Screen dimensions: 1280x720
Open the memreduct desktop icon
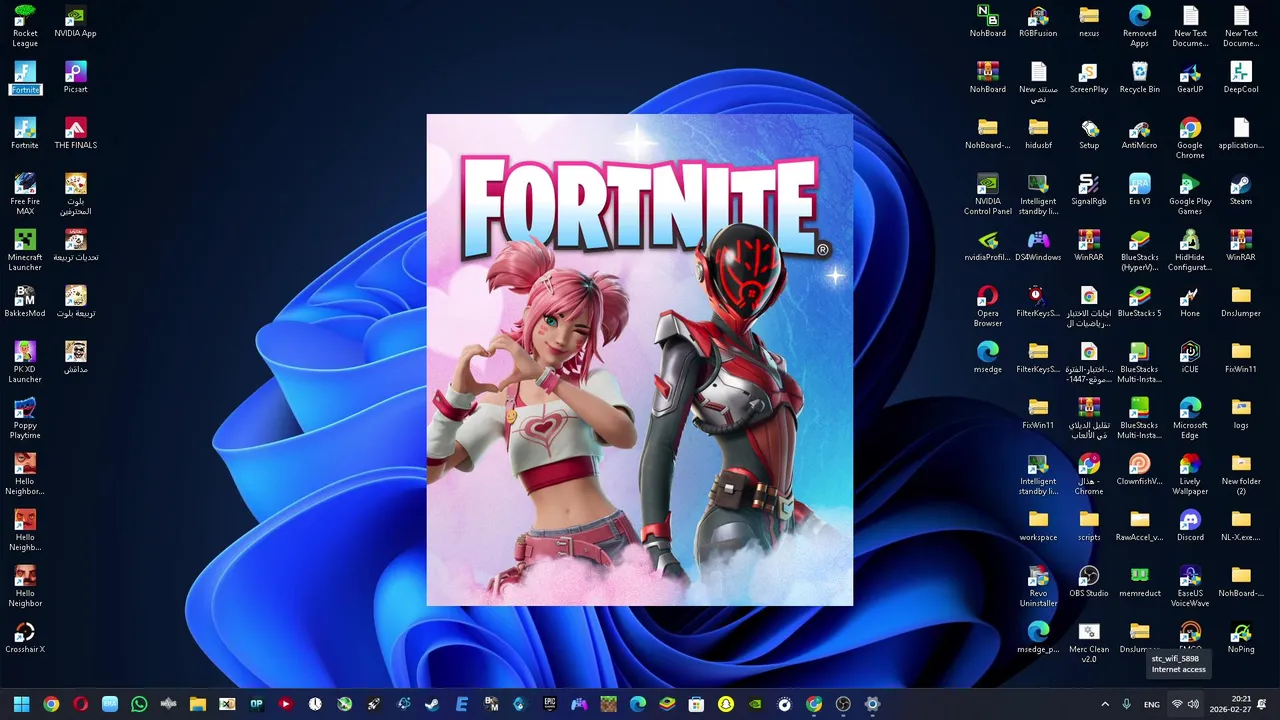click(x=1140, y=581)
